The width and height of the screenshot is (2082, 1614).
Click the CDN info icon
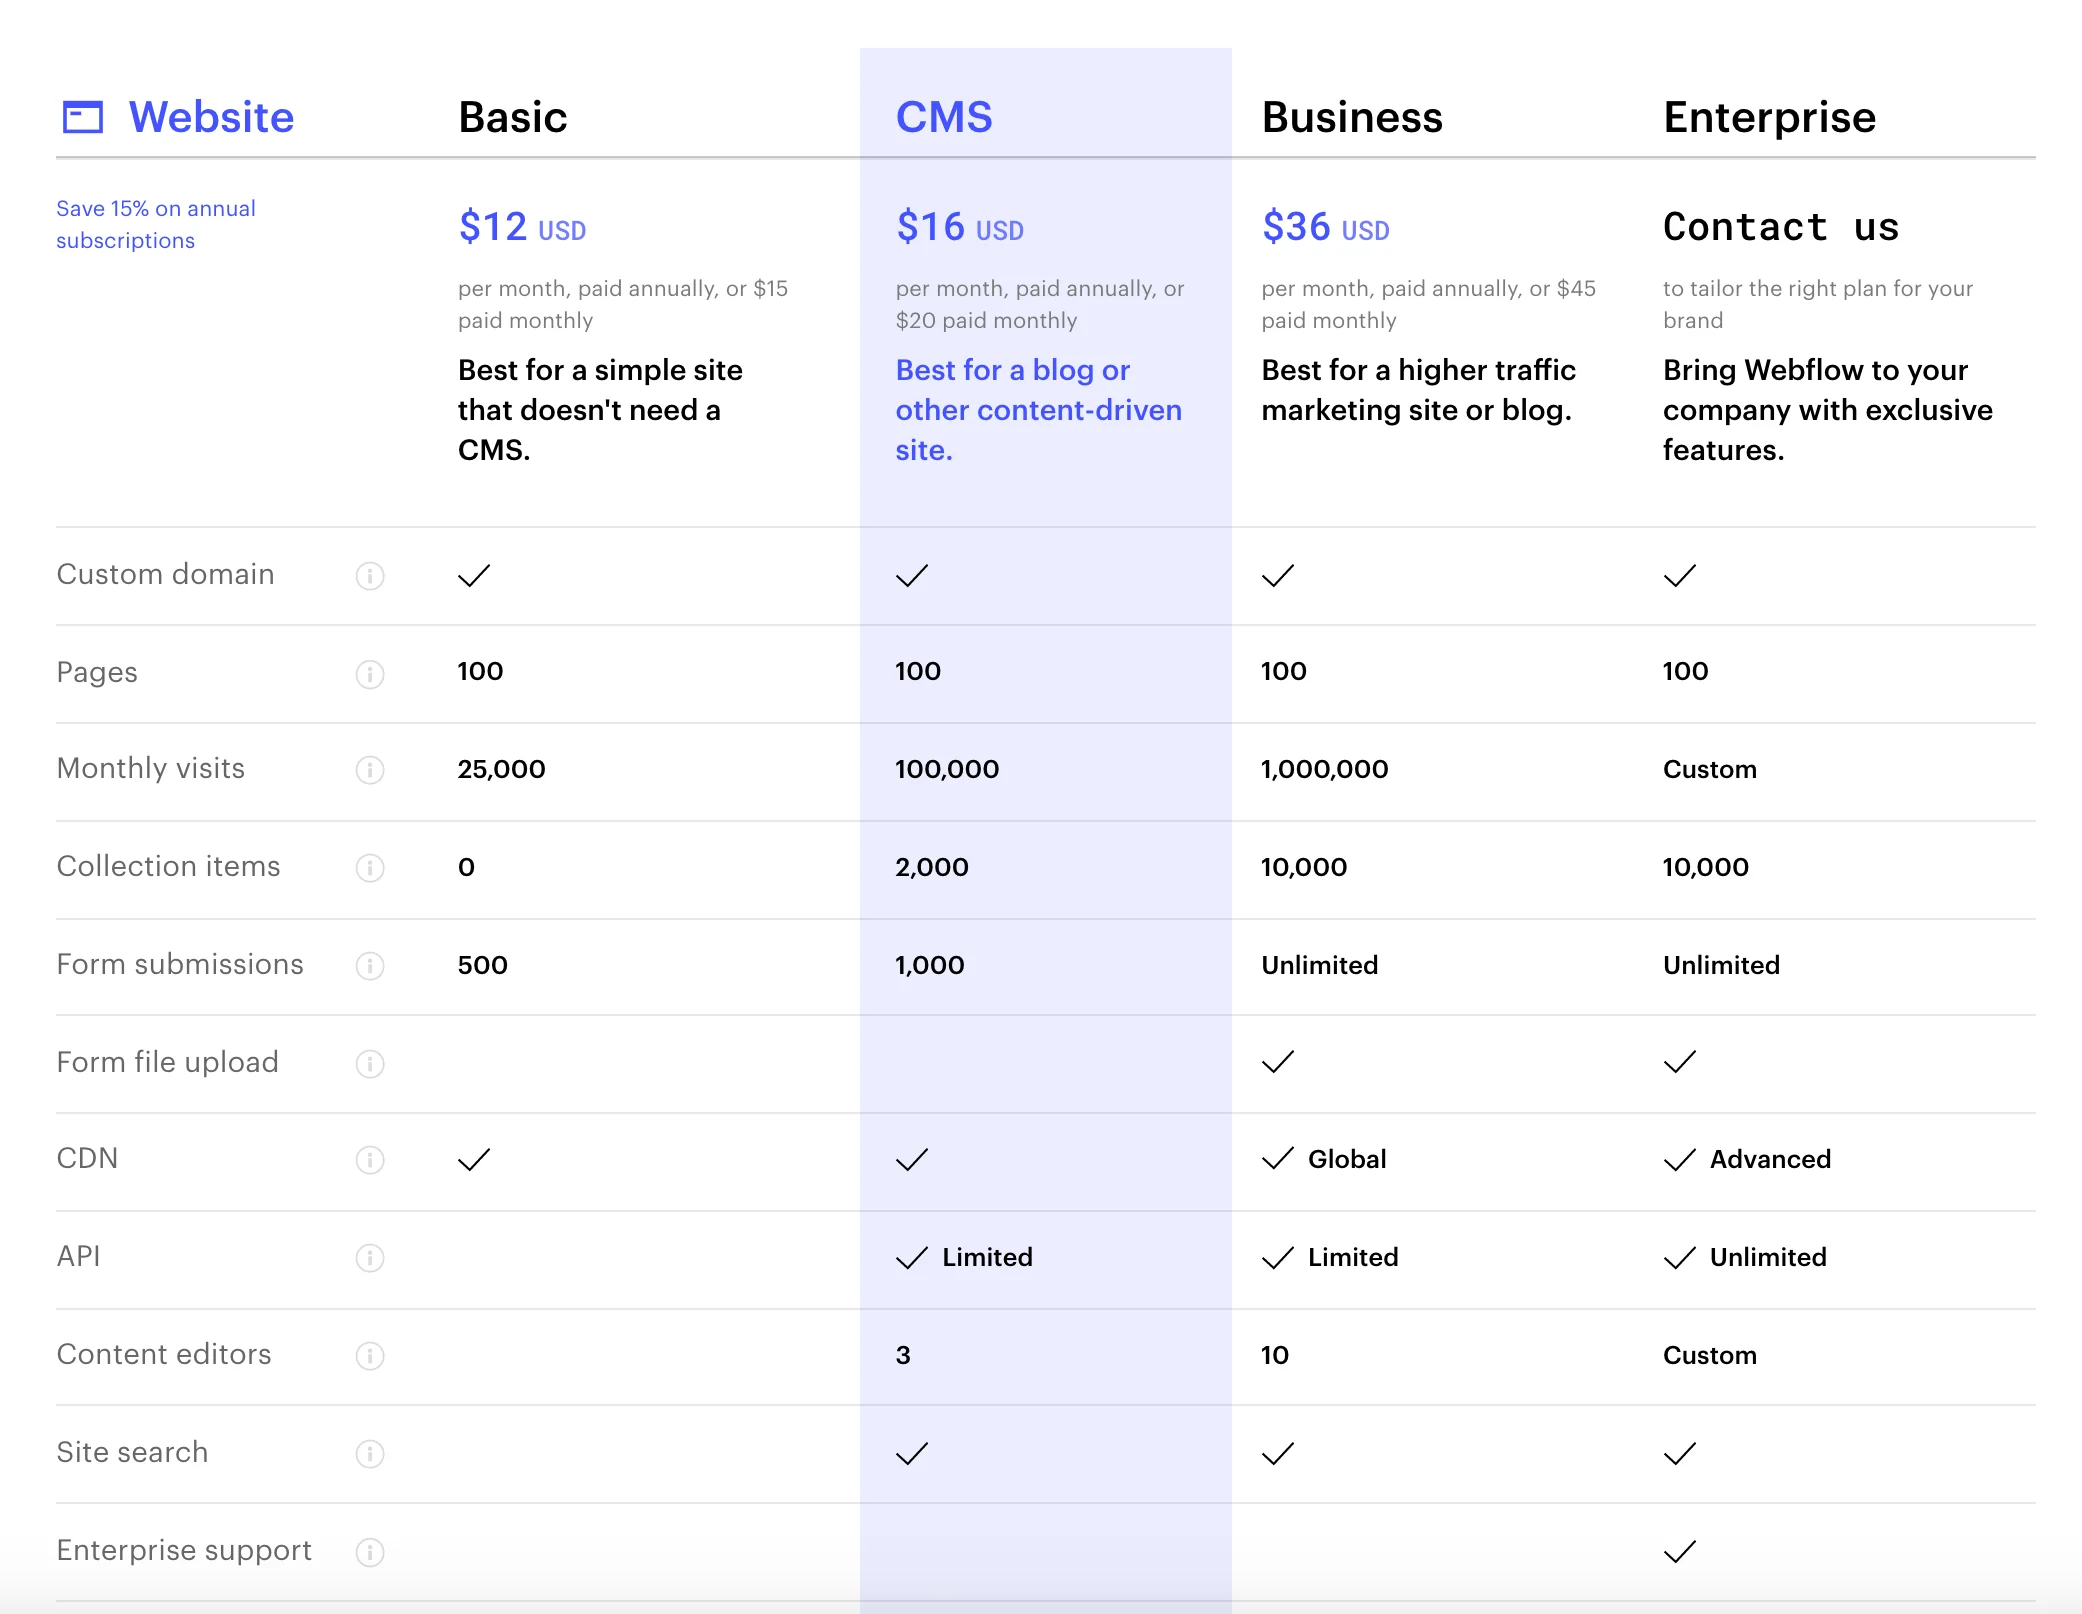[x=370, y=1160]
